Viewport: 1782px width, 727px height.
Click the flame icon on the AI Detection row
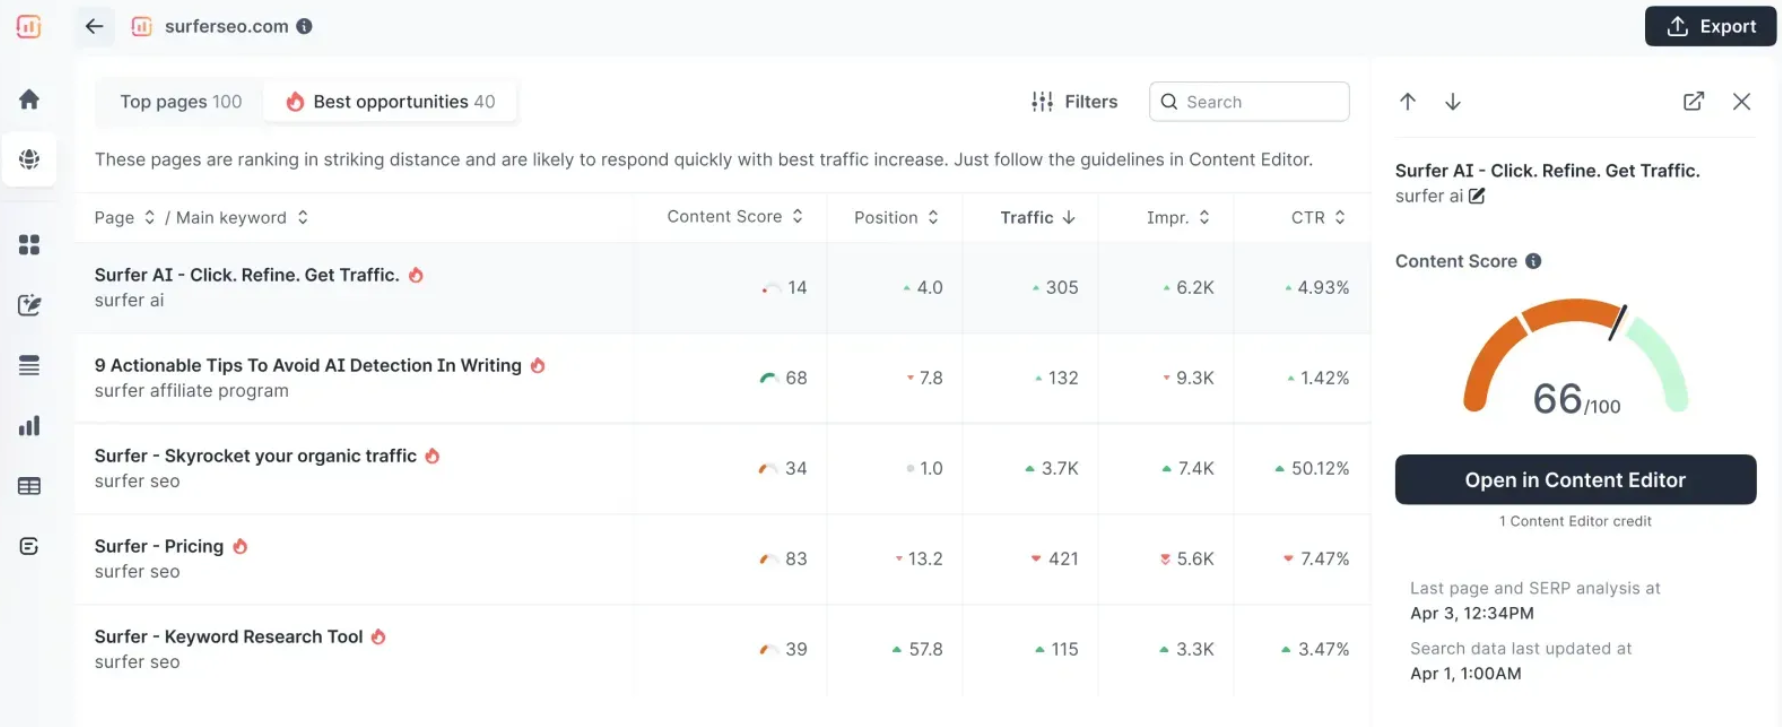pyautogui.click(x=538, y=365)
